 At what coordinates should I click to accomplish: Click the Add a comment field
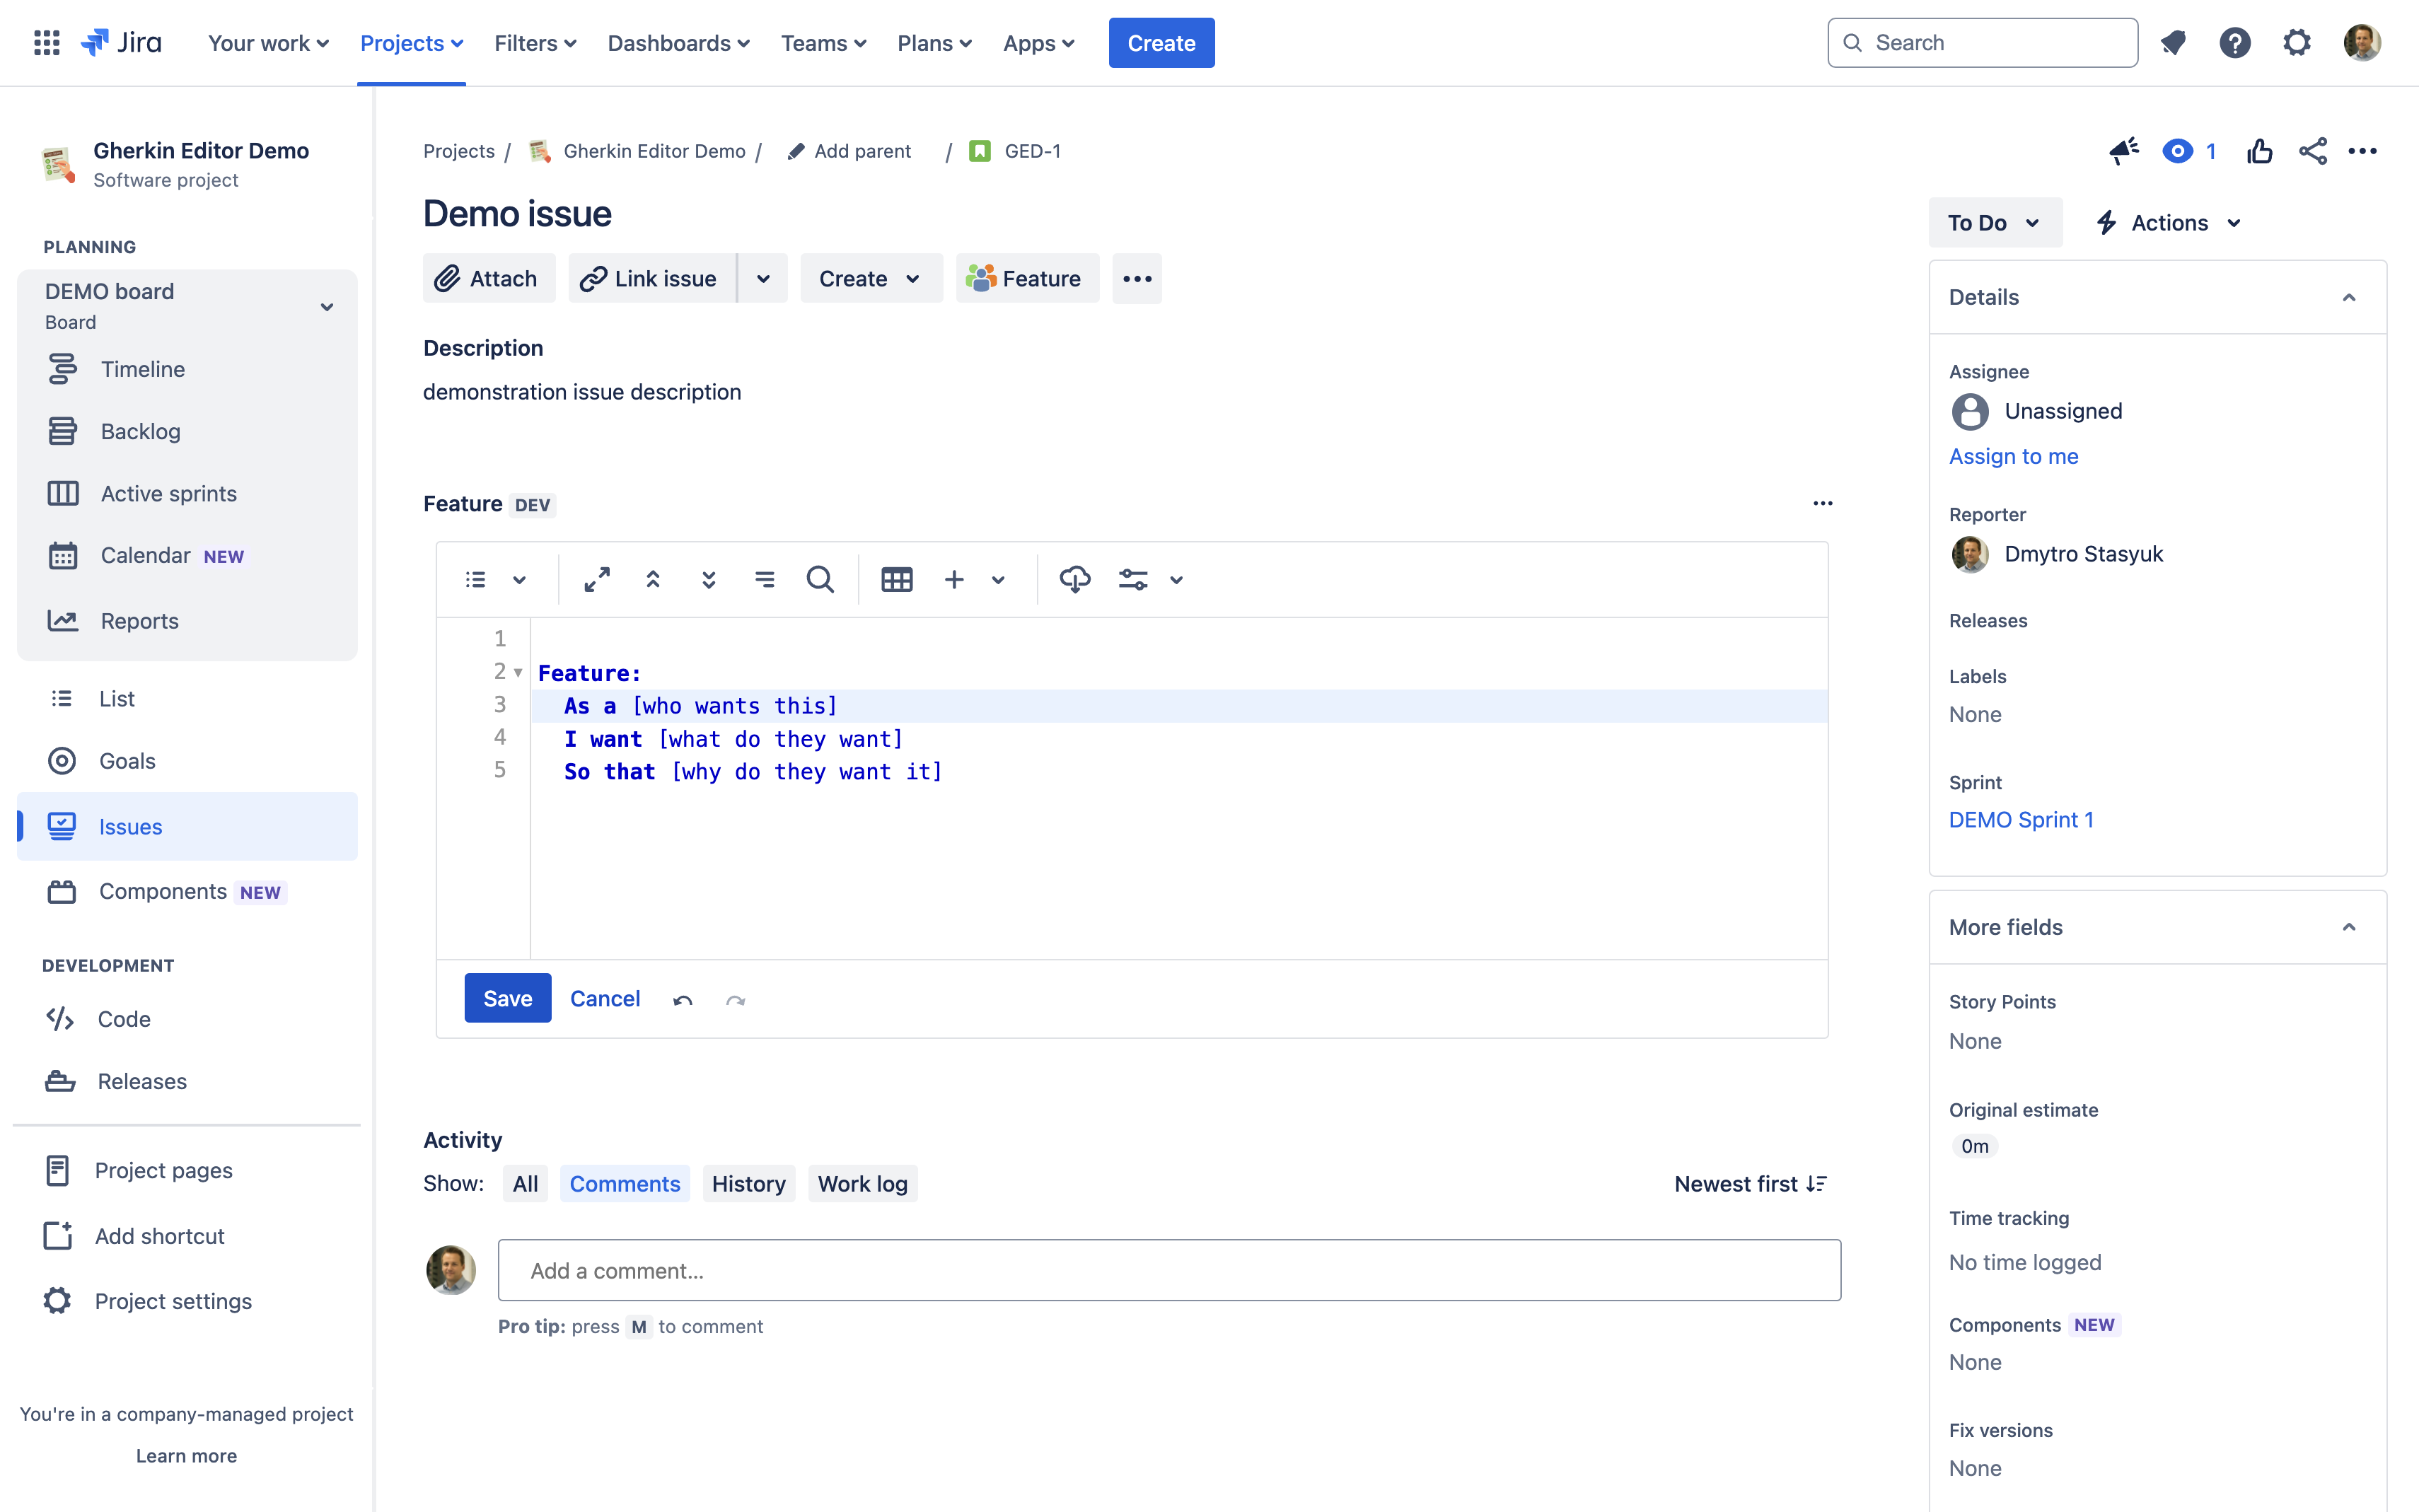(x=1169, y=1270)
